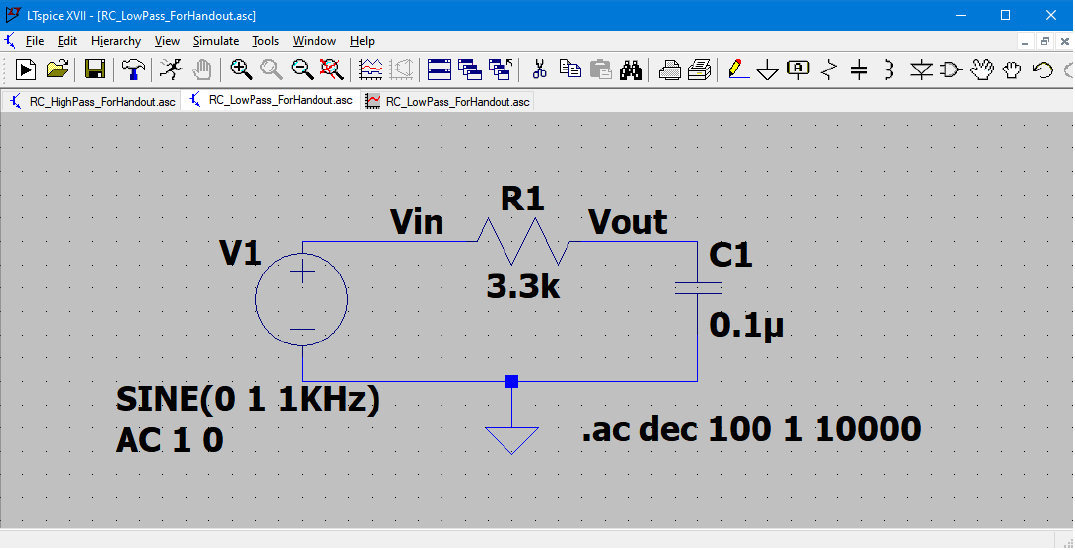Image resolution: width=1075 pixels, height=550 pixels.
Task: Select the Place Ground tool
Action: pos(767,69)
